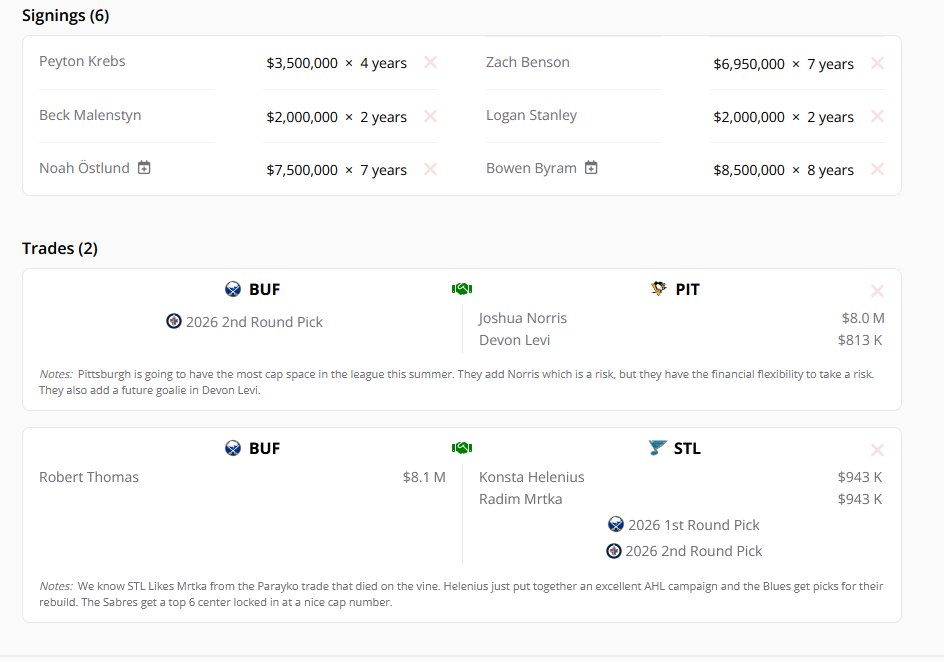Open Noah Östlund player name
This screenshot has width=944, height=662.
point(84,168)
